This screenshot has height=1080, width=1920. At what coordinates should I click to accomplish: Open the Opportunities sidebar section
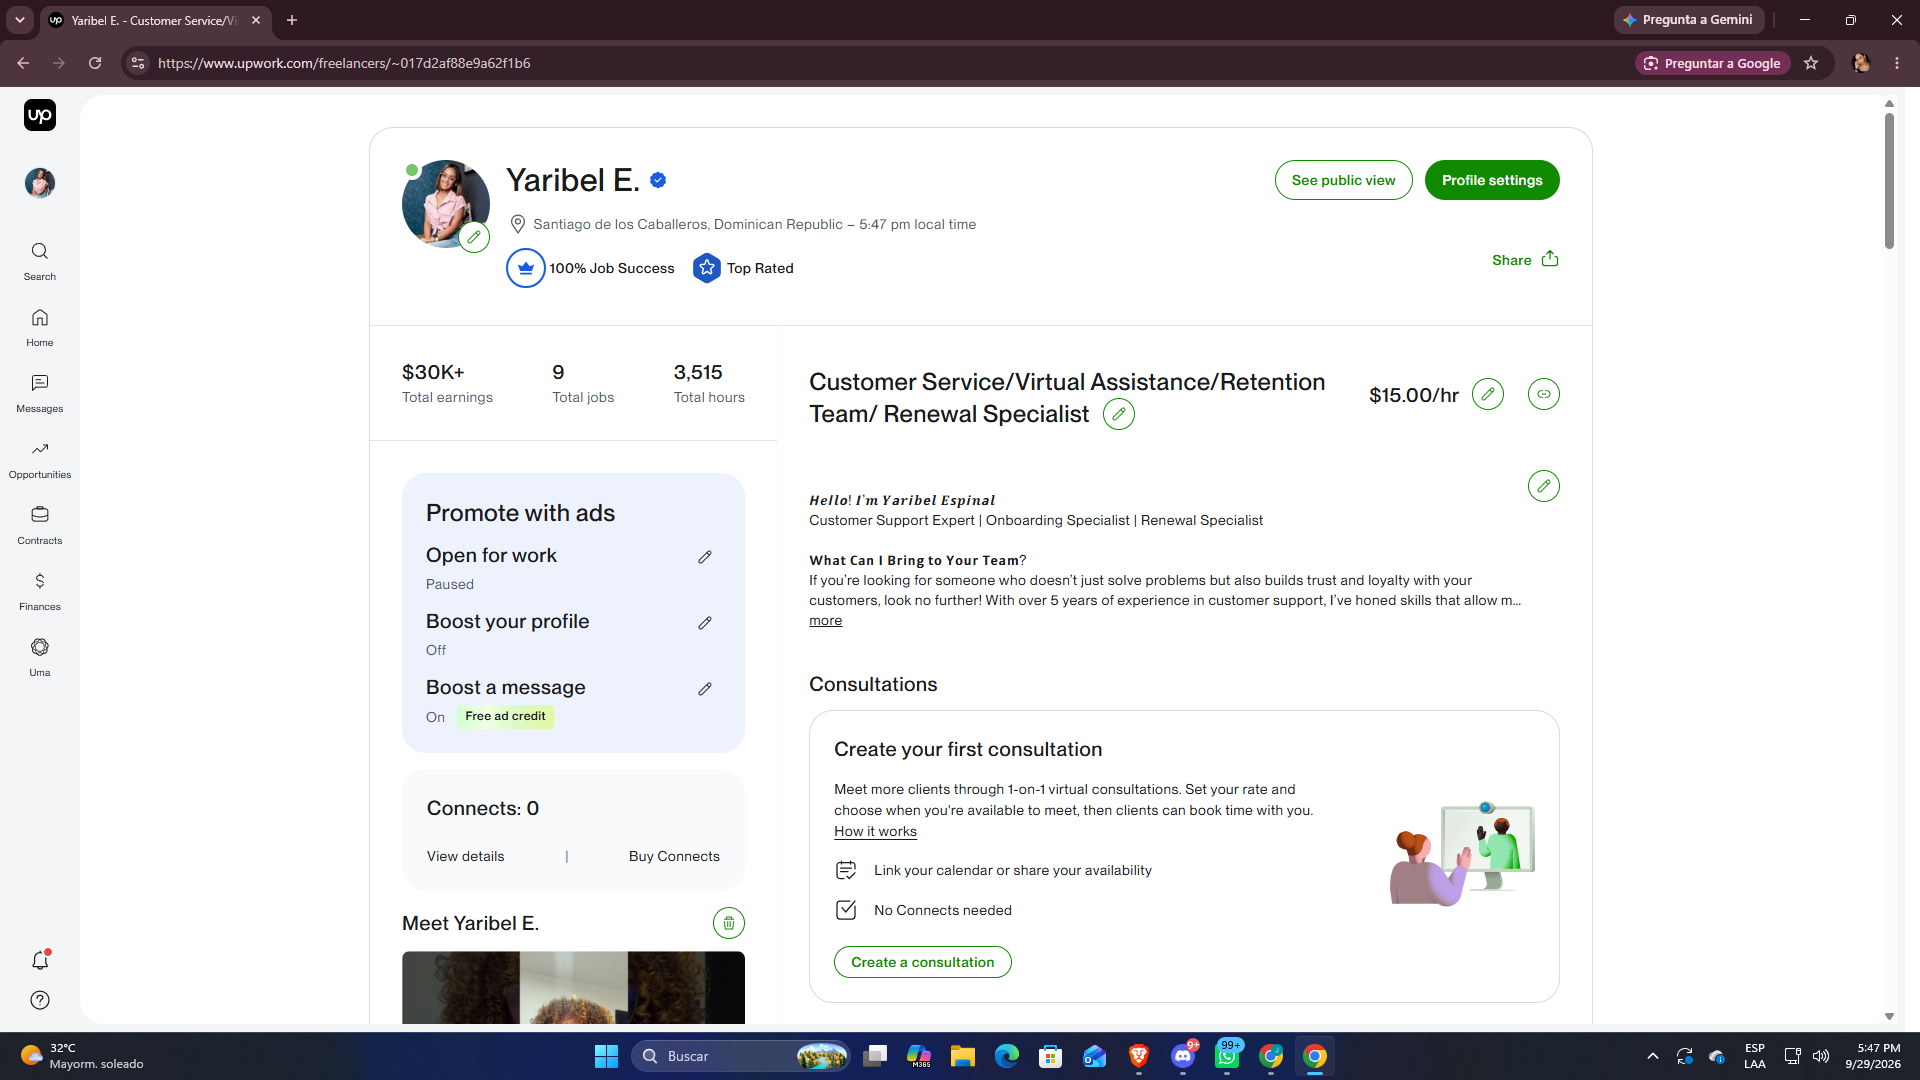(40, 460)
